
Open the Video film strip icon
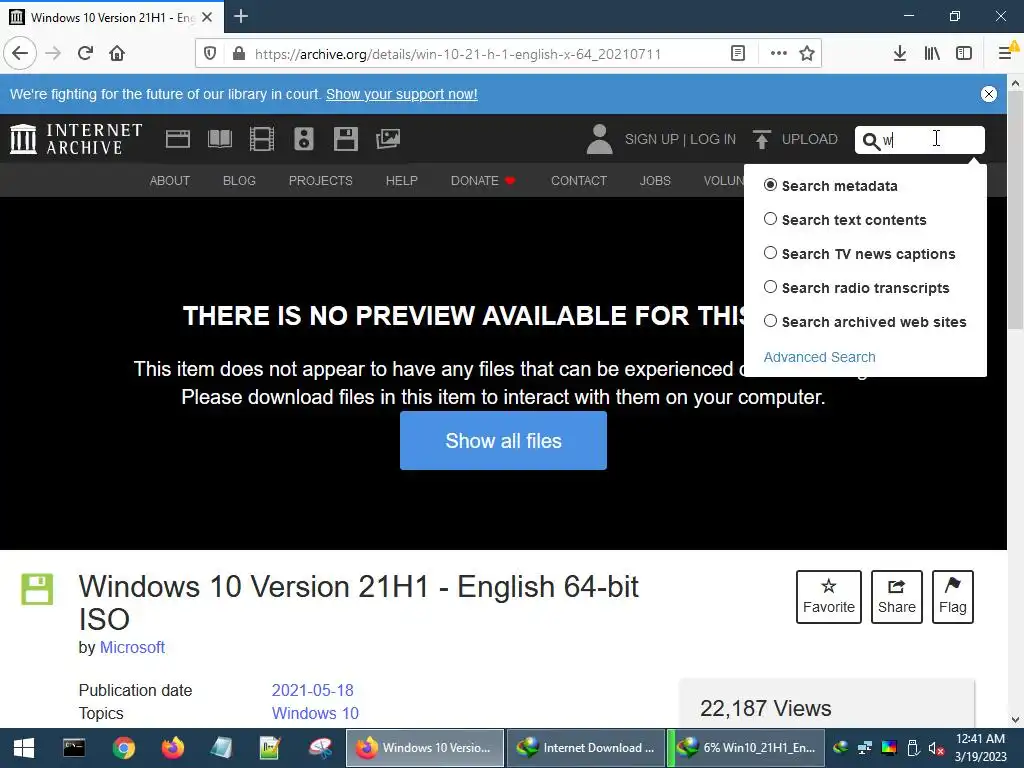262,139
